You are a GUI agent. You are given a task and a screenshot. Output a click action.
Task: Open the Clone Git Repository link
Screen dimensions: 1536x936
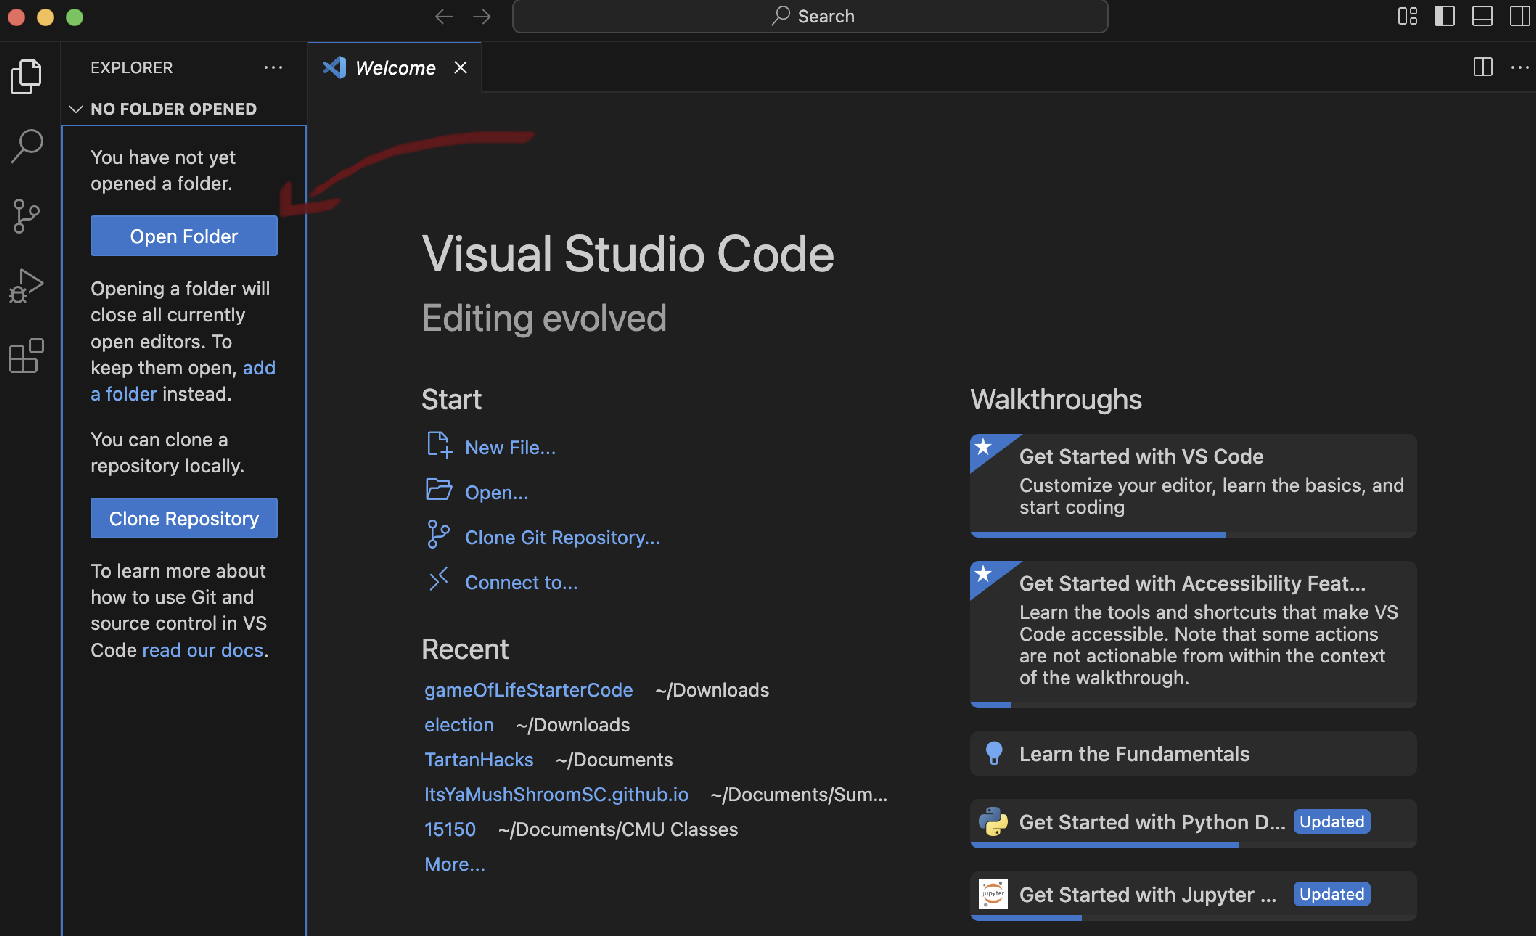point(562,537)
